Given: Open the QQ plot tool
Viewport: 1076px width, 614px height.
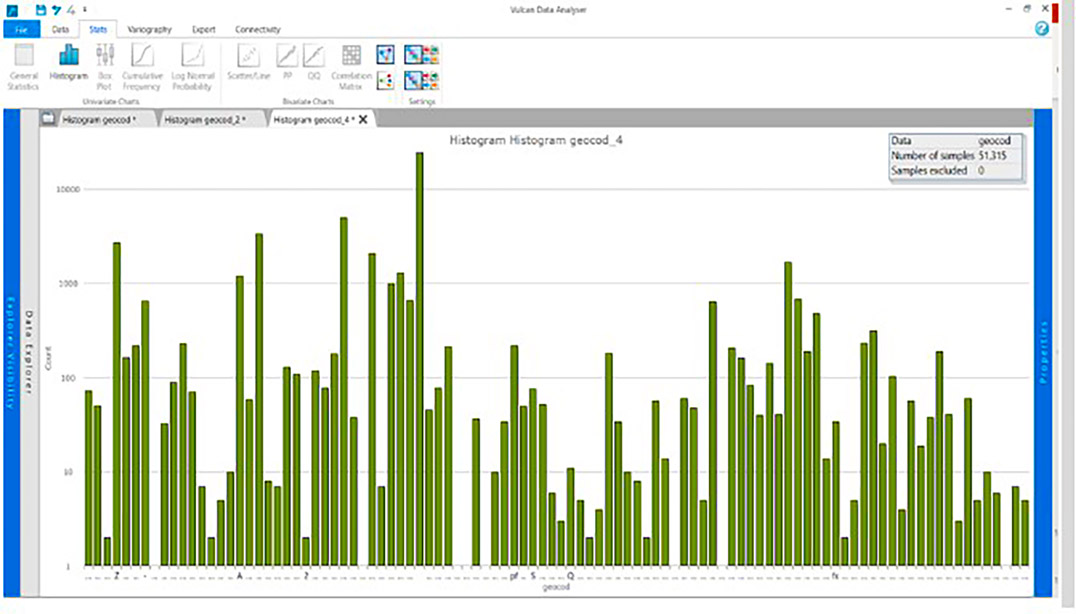Looking at the screenshot, I should pyautogui.click(x=314, y=62).
